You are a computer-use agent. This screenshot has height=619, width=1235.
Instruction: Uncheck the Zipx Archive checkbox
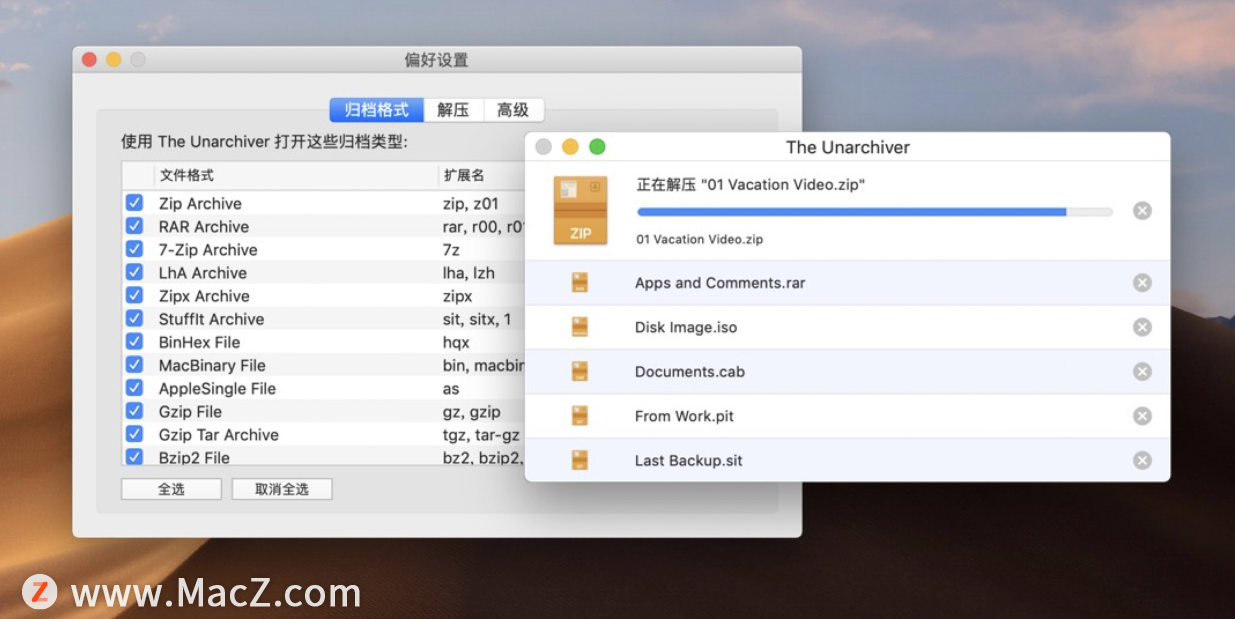tap(134, 295)
